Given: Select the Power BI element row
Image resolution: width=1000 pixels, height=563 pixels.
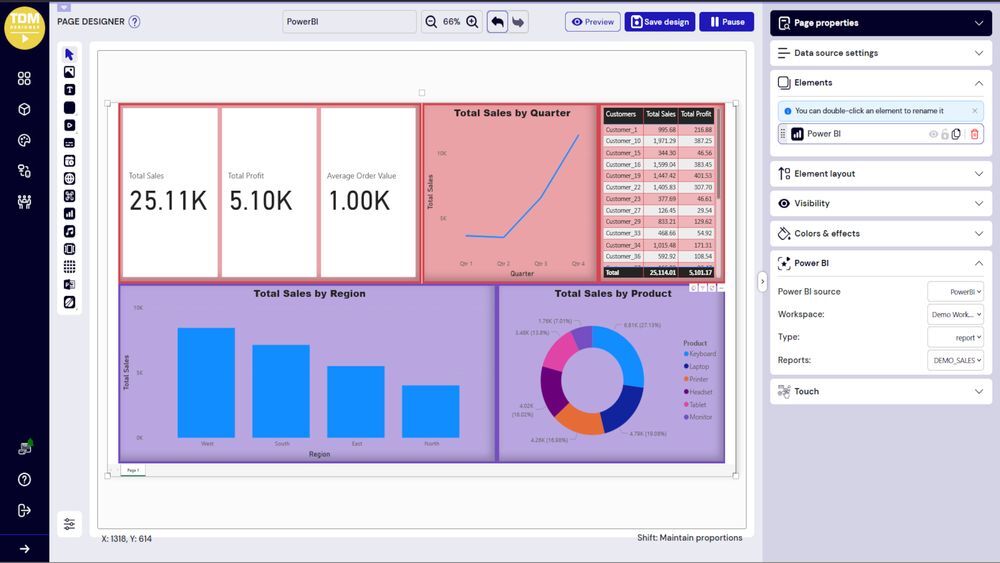Looking at the screenshot, I should pyautogui.click(x=881, y=134).
